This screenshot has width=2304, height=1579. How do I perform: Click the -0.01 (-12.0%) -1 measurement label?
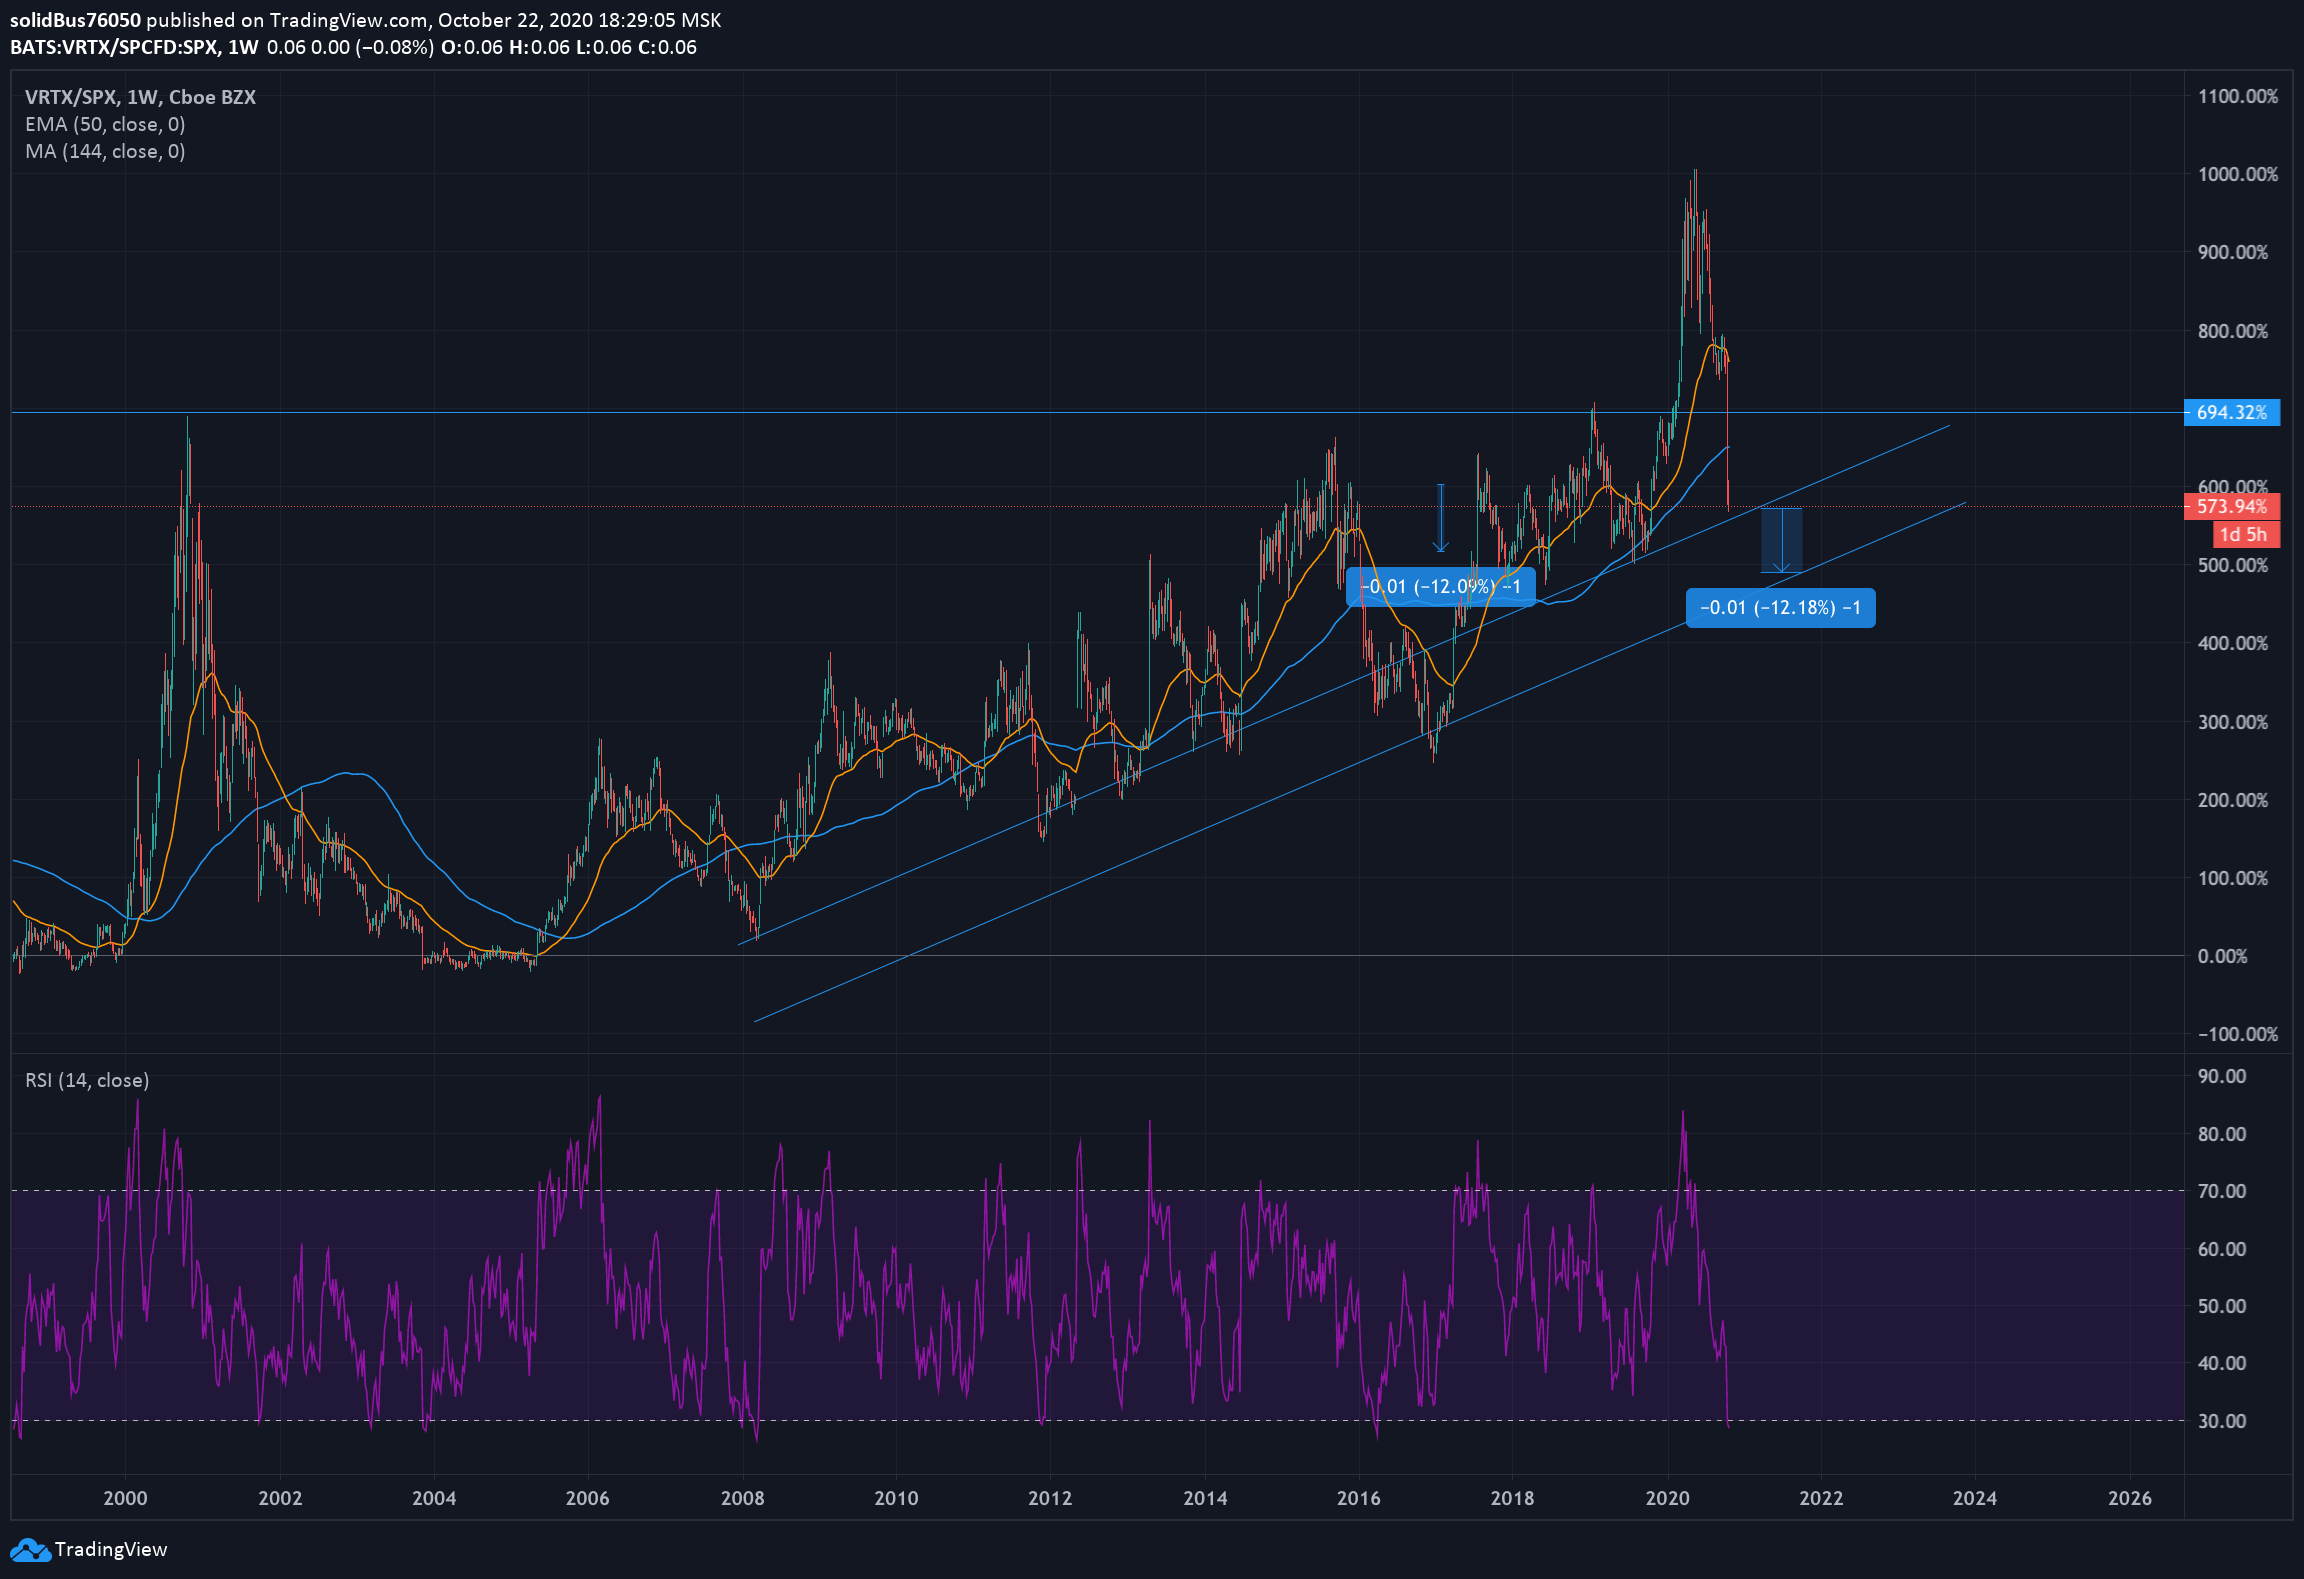(x=1440, y=586)
